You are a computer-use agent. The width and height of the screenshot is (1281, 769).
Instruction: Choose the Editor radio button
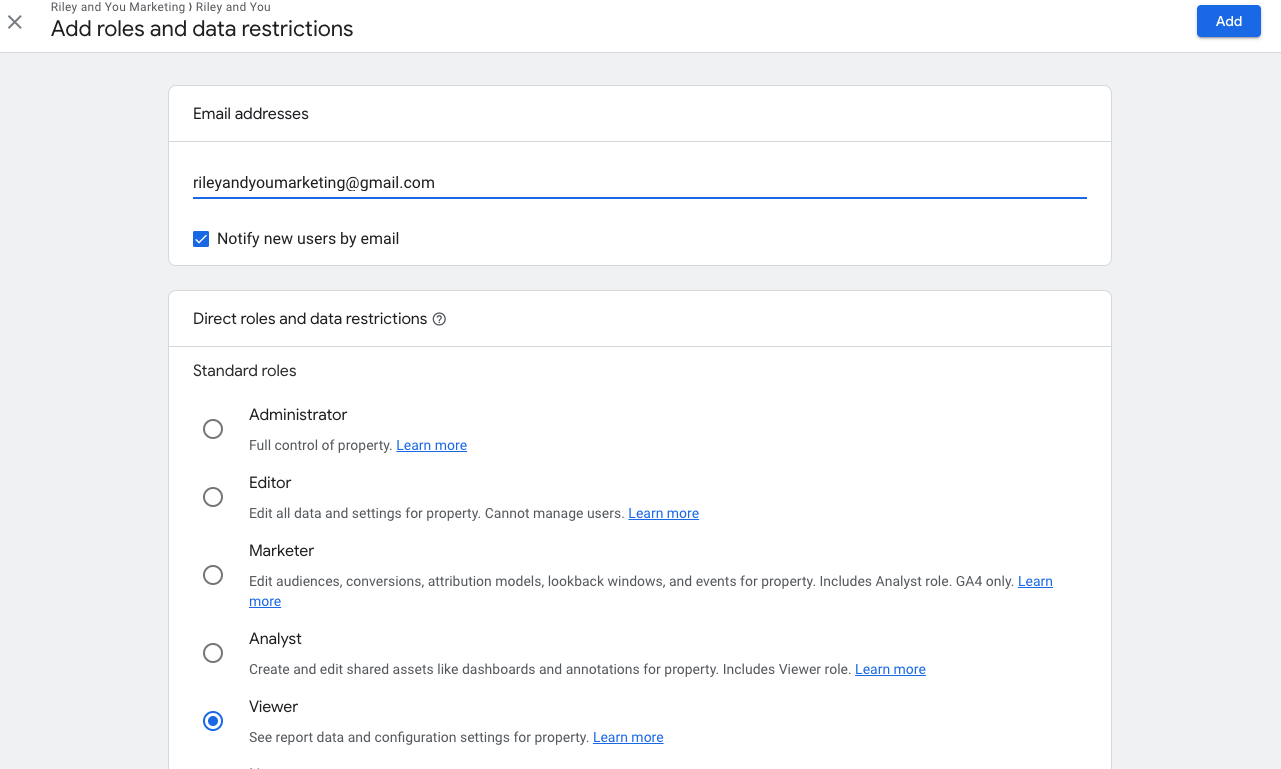click(x=213, y=497)
